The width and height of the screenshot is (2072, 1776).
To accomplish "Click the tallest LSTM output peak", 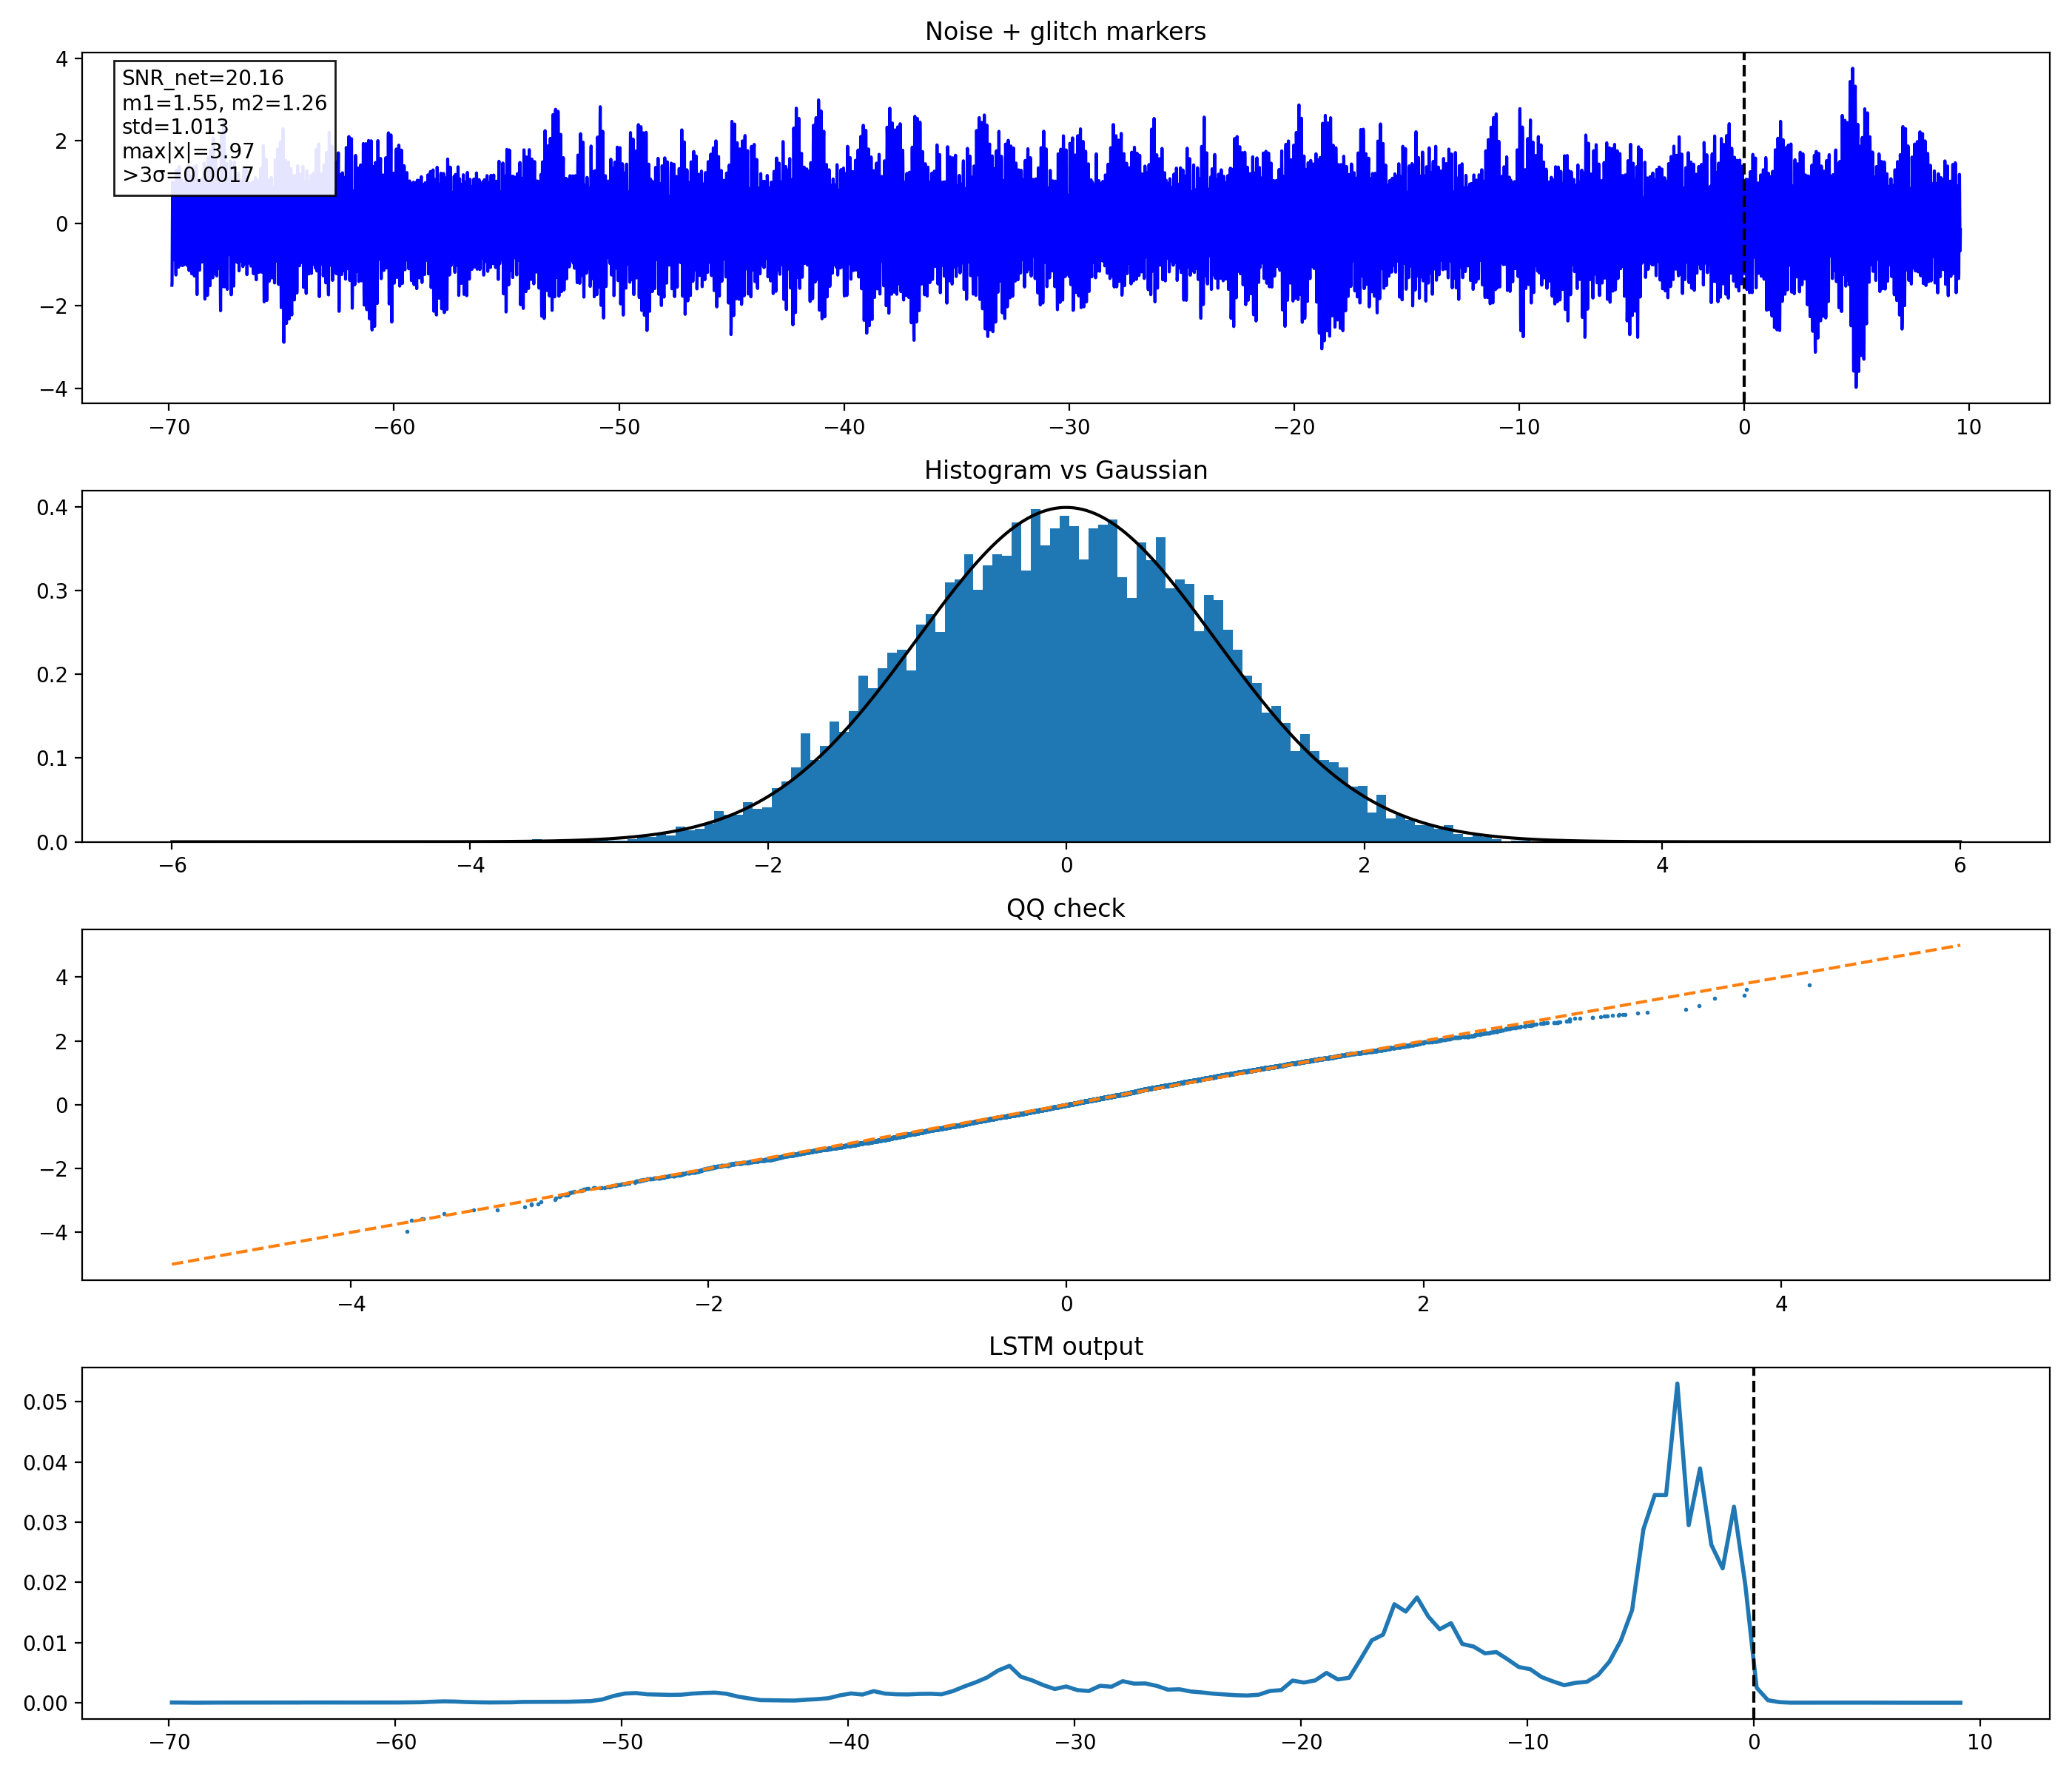I will [1677, 1385].
